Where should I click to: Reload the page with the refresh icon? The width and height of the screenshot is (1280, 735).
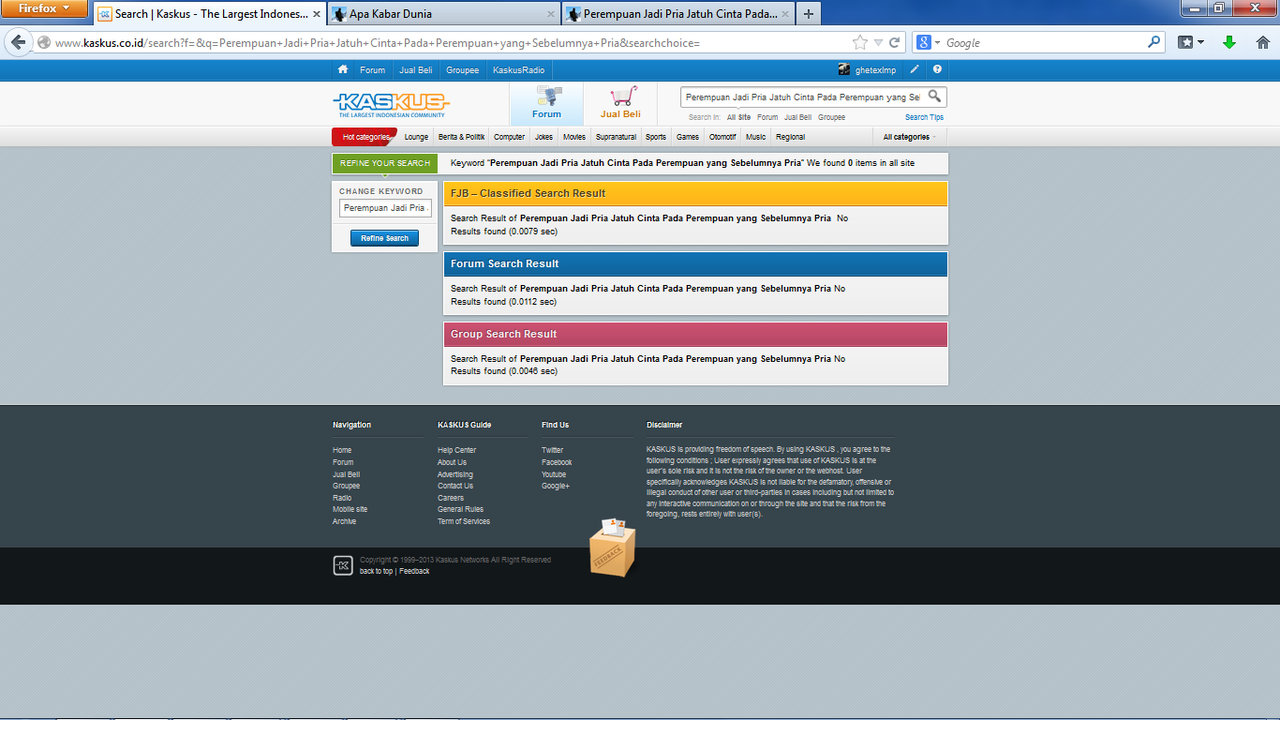point(895,43)
